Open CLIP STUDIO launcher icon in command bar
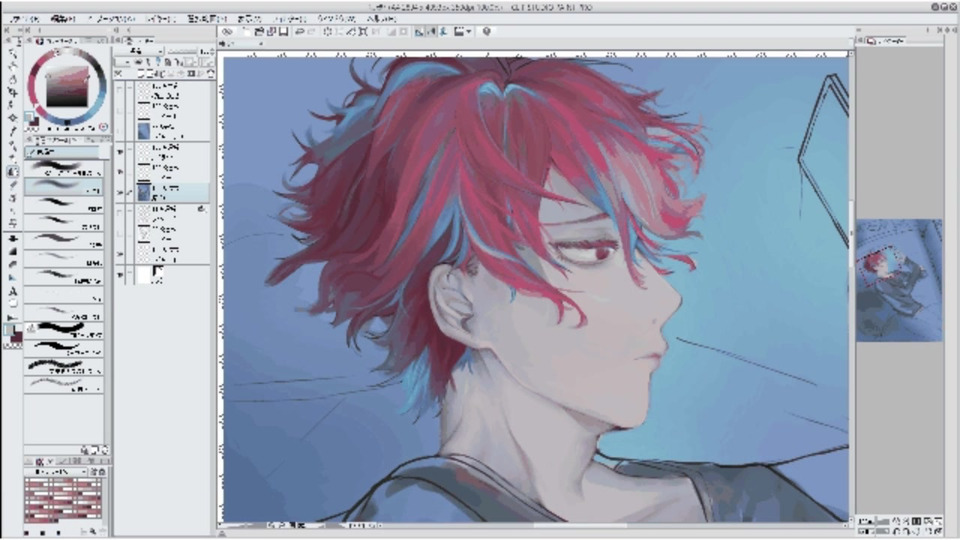The image size is (960, 540). pos(227,31)
